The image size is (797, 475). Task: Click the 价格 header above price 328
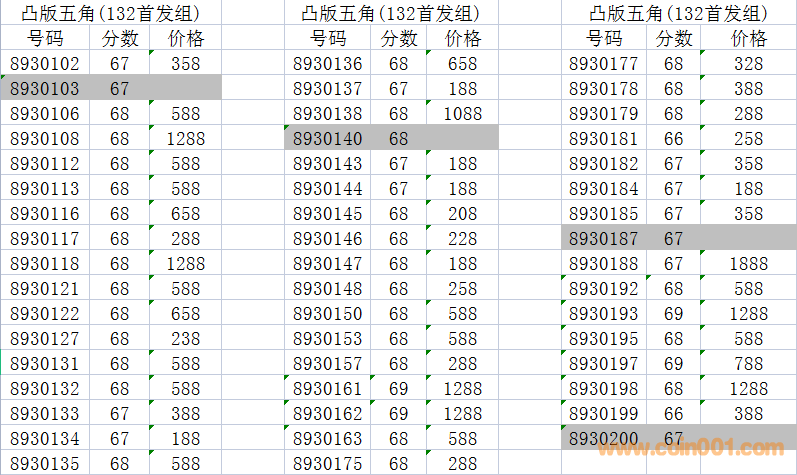tap(748, 39)
